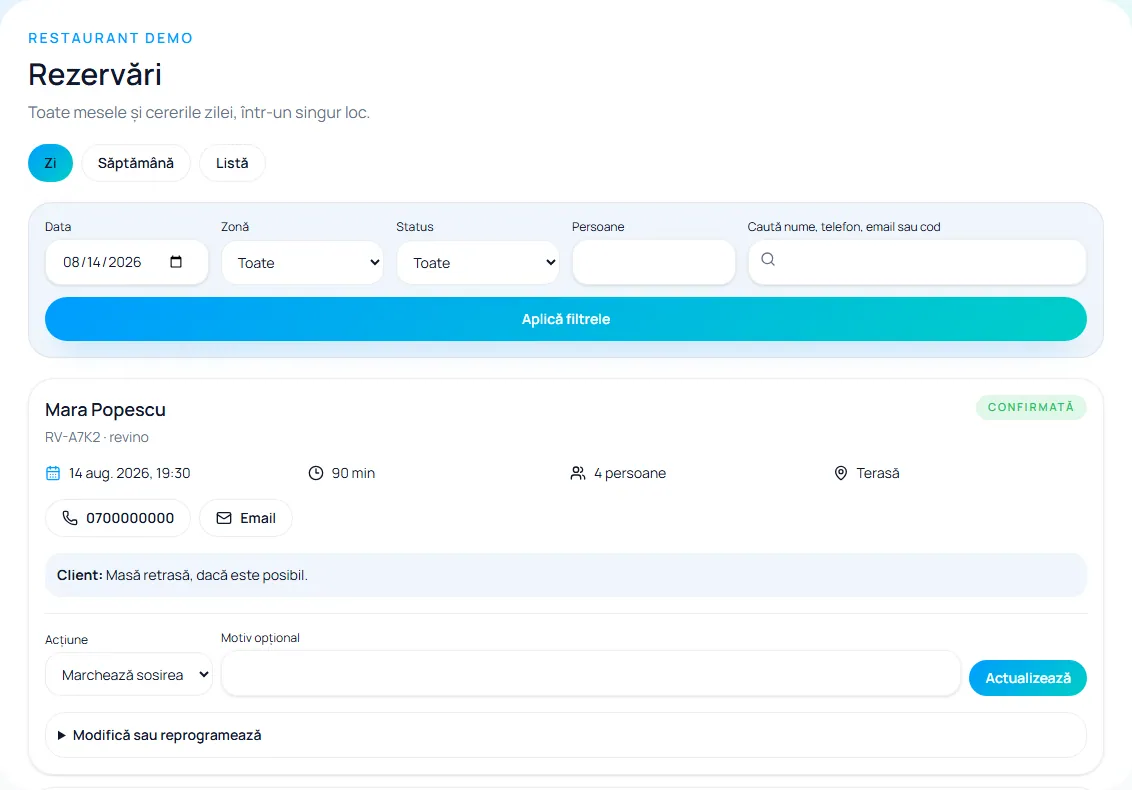This screenshot has height=790, width=1132.
Task: Switch to the Listă view
Action: point(232,163)
